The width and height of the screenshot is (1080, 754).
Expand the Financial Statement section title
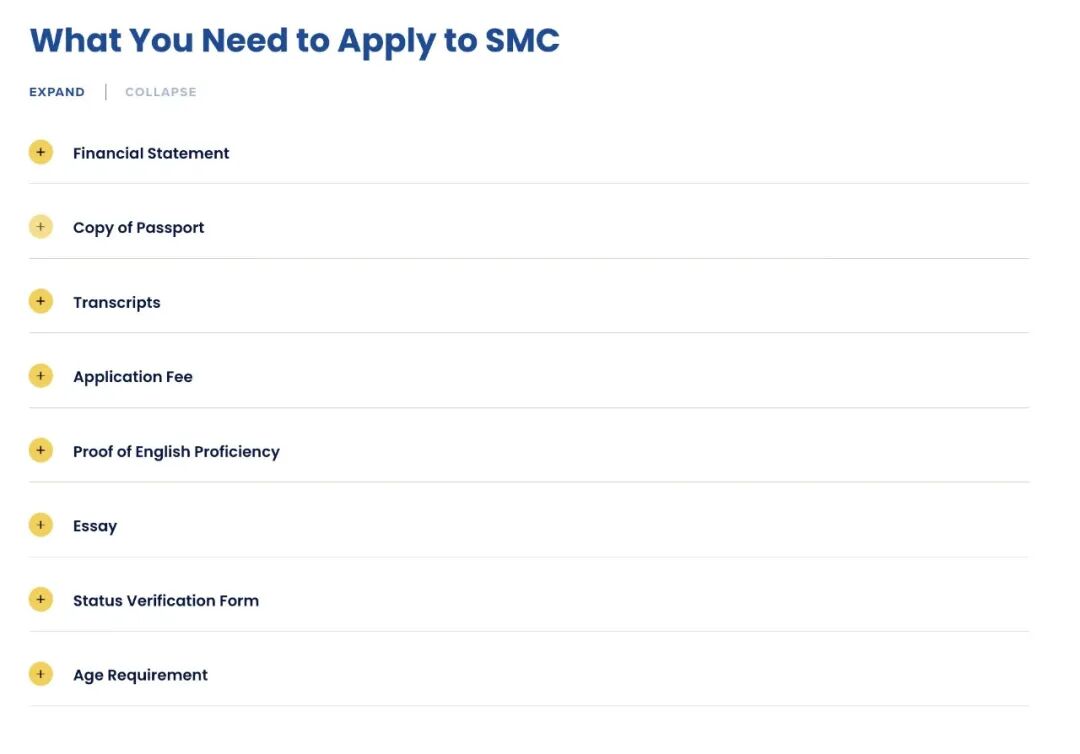tap(151, 153)
